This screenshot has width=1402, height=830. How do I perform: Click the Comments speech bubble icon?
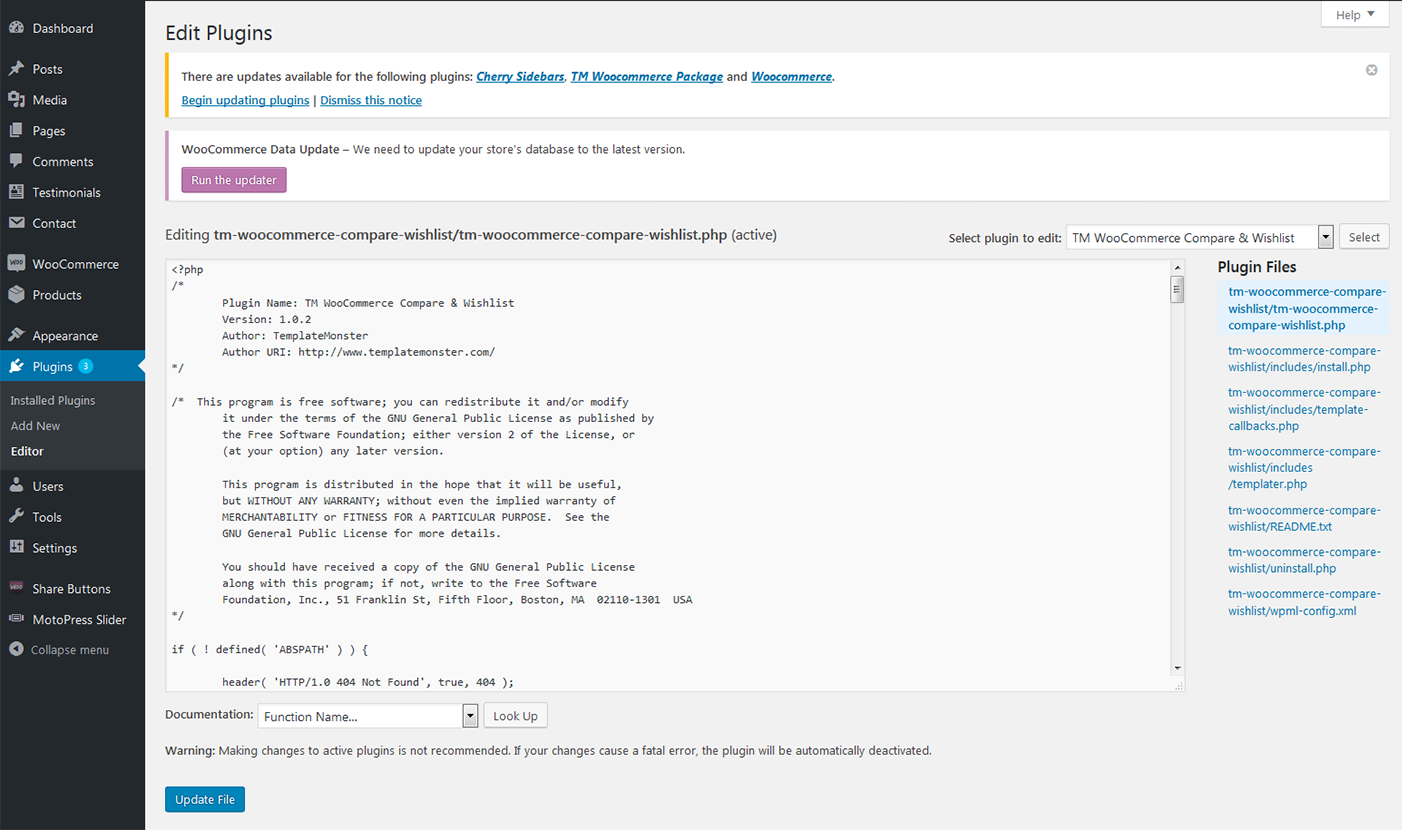tap(16, 161)
